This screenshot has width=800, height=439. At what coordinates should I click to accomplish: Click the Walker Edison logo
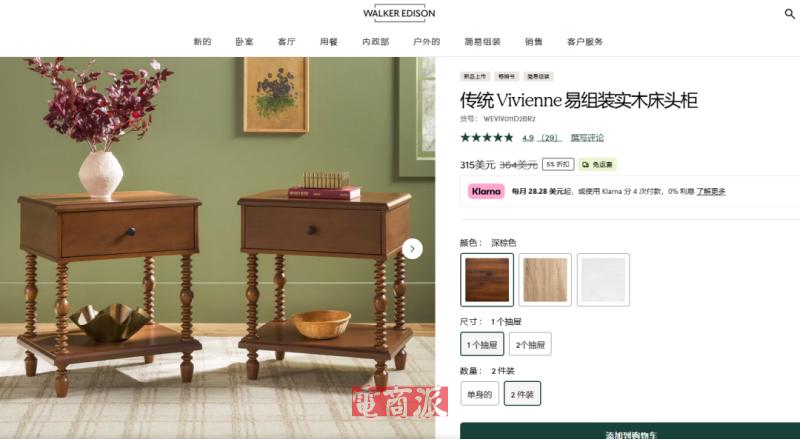(399, 14)
